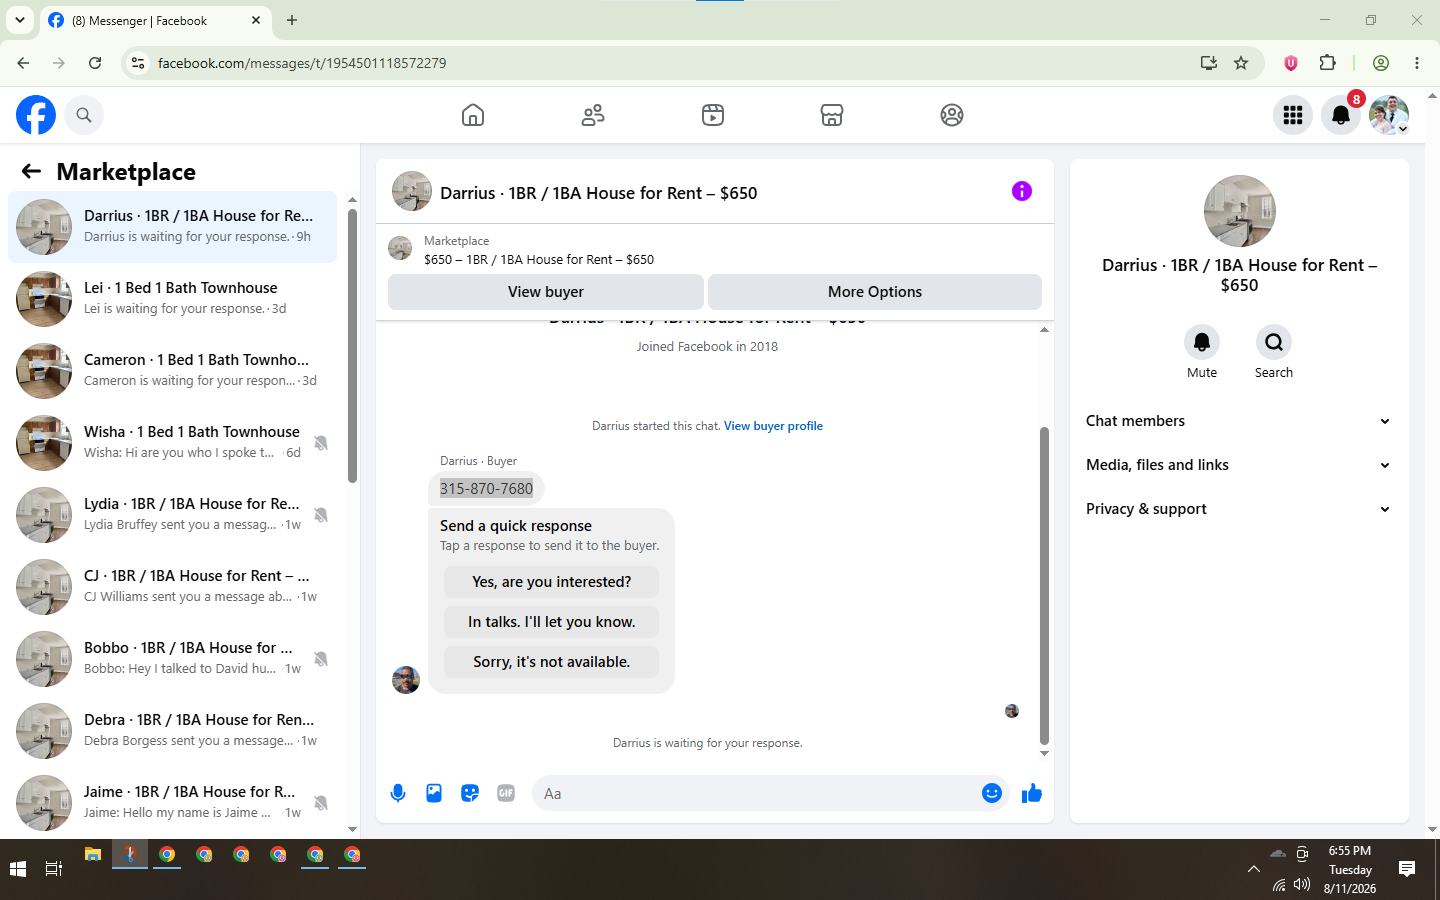Screen dimensions: 1440x900
Task: Expand Chat members section
Action: point(1239,421)
